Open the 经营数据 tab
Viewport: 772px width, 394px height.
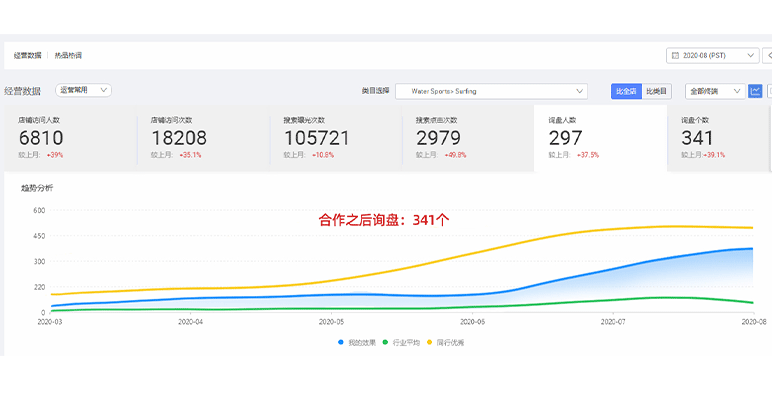[x=28, y=56]
